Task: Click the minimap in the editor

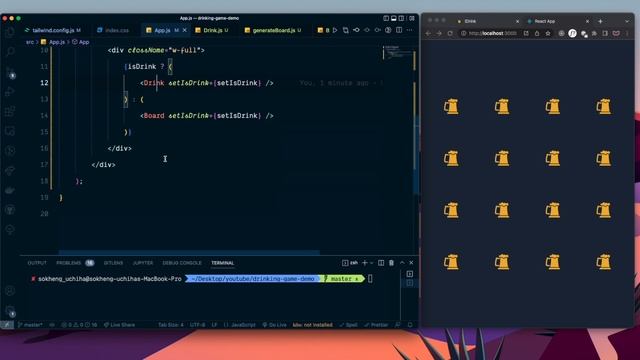Action: 398,54
